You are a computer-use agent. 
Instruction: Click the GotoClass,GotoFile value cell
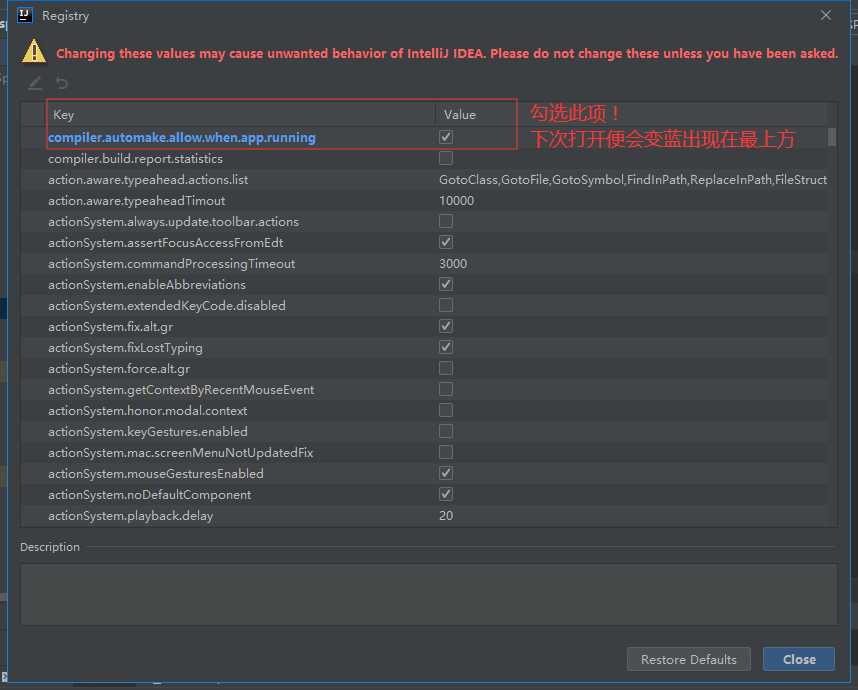point(633,179)
